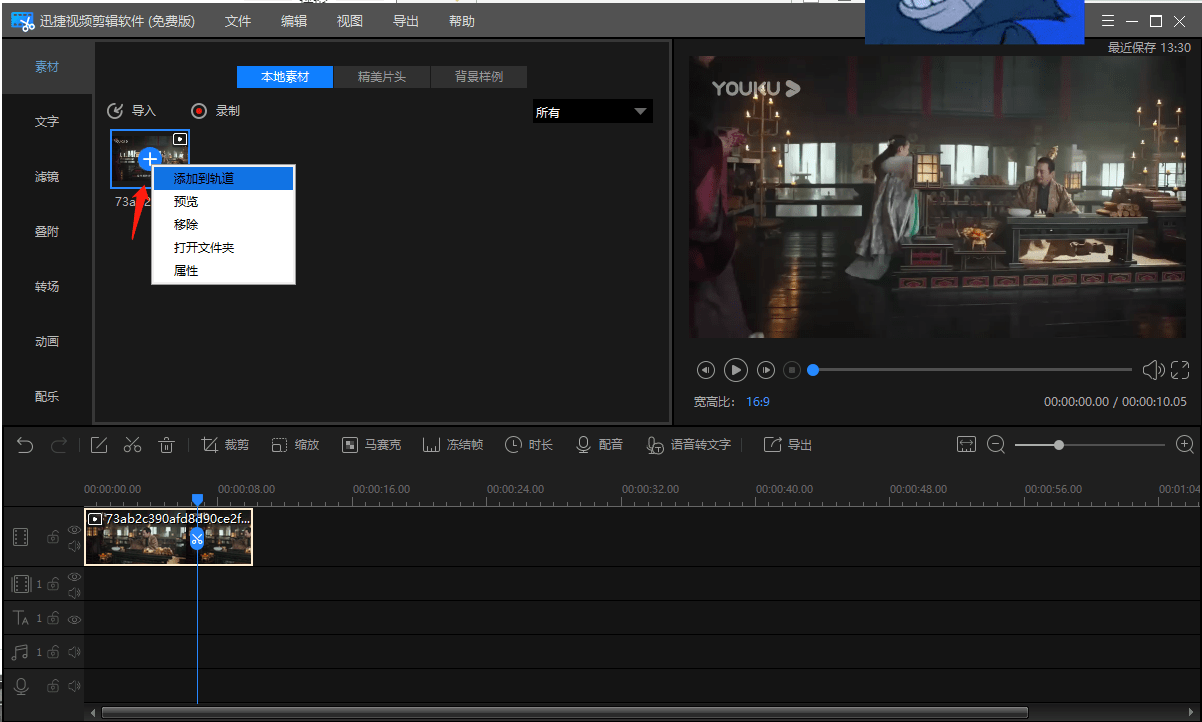Mute the preview speaker volume

[x=1153, y=370]
